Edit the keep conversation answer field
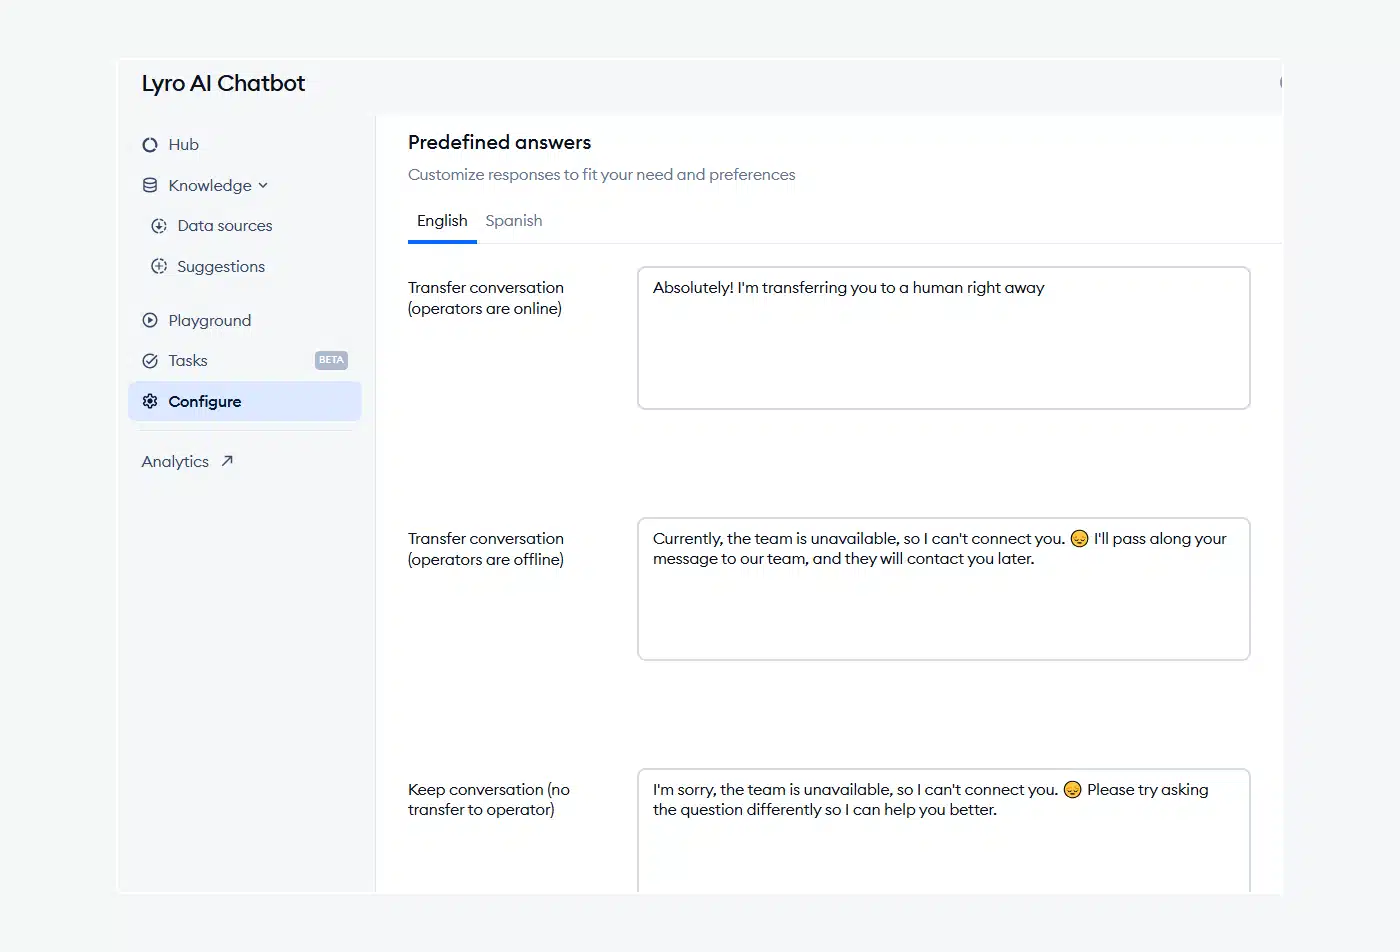 pyautogui.click(x=944, y=831)
